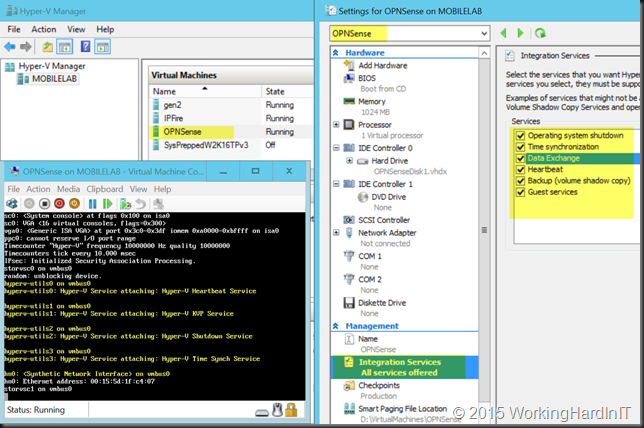Screen dimensions: 644x428
Task: Click the Ctrl+Alt+Delete icon in VM connection toolbar
Action: click(12, 203)
